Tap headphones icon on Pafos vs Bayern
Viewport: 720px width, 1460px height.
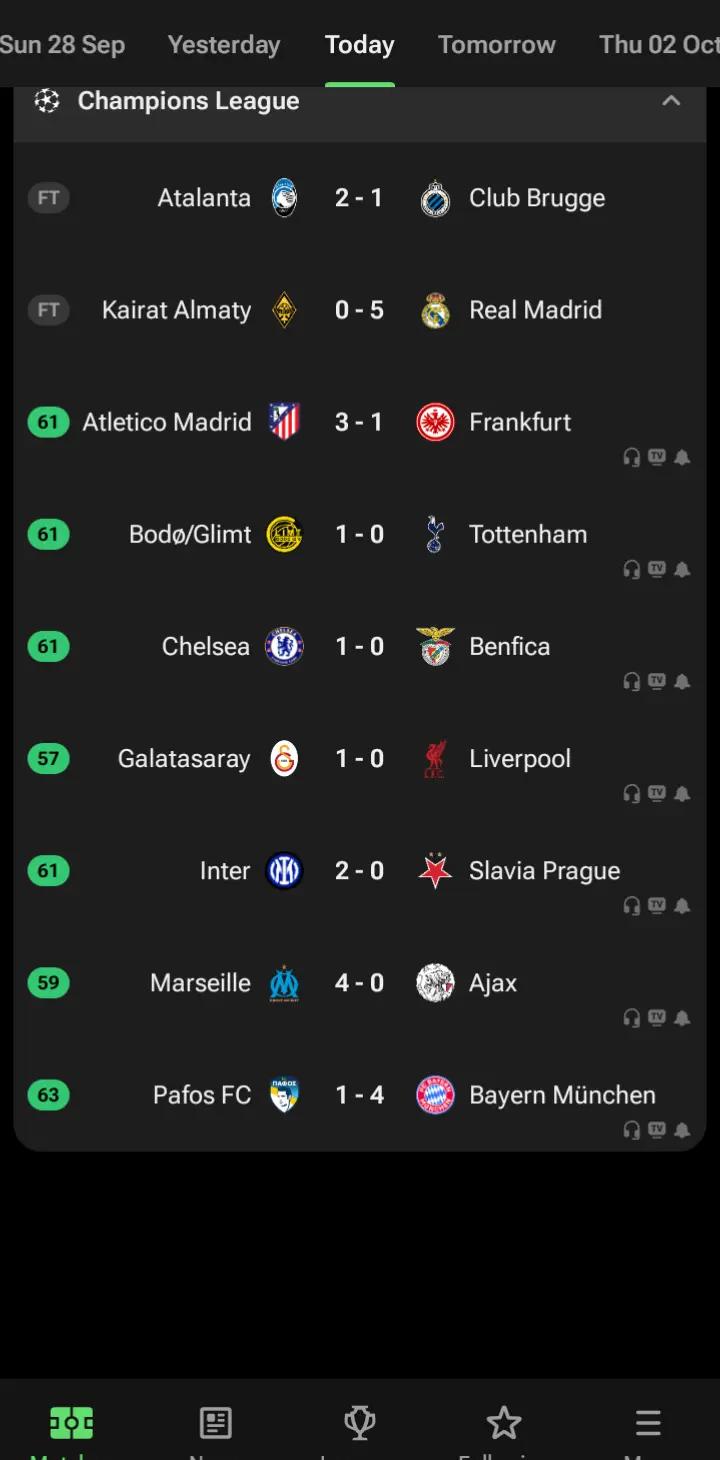tap(632, 1130)
